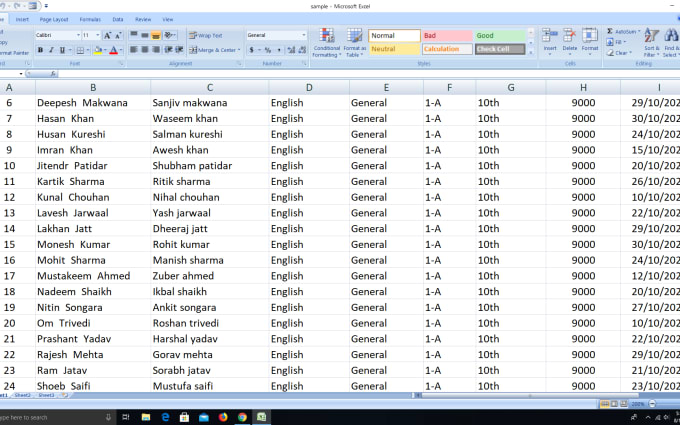Image resolution: width=680 pixels, height=425 pixels.
Task: Apply Middle Align to cell
Action: [145, 35]
